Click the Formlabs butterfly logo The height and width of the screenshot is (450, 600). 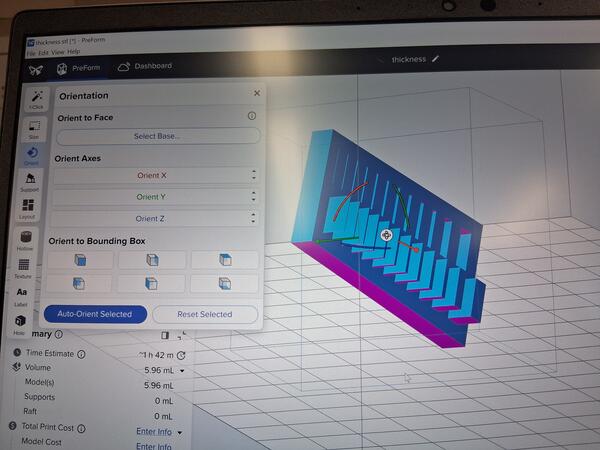(x=36, y=70)
